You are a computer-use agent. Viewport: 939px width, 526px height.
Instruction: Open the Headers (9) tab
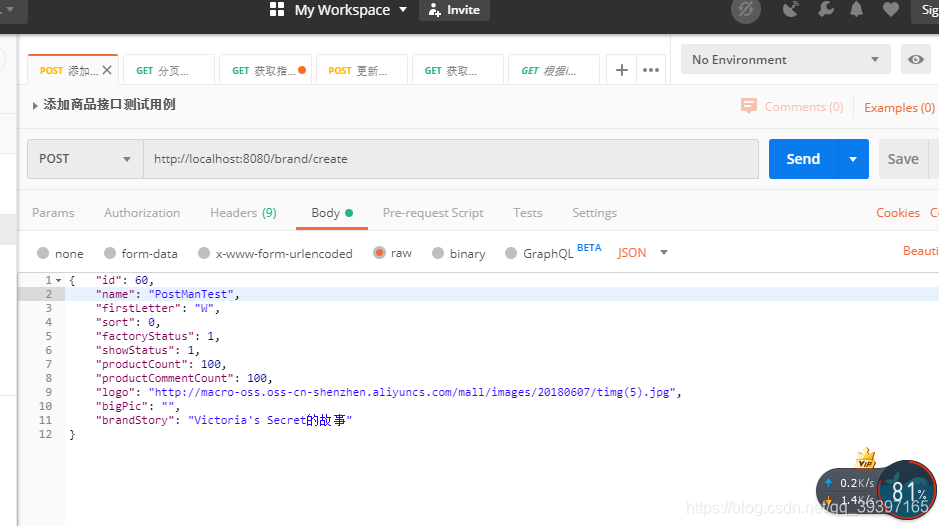(x=243, y=213)
